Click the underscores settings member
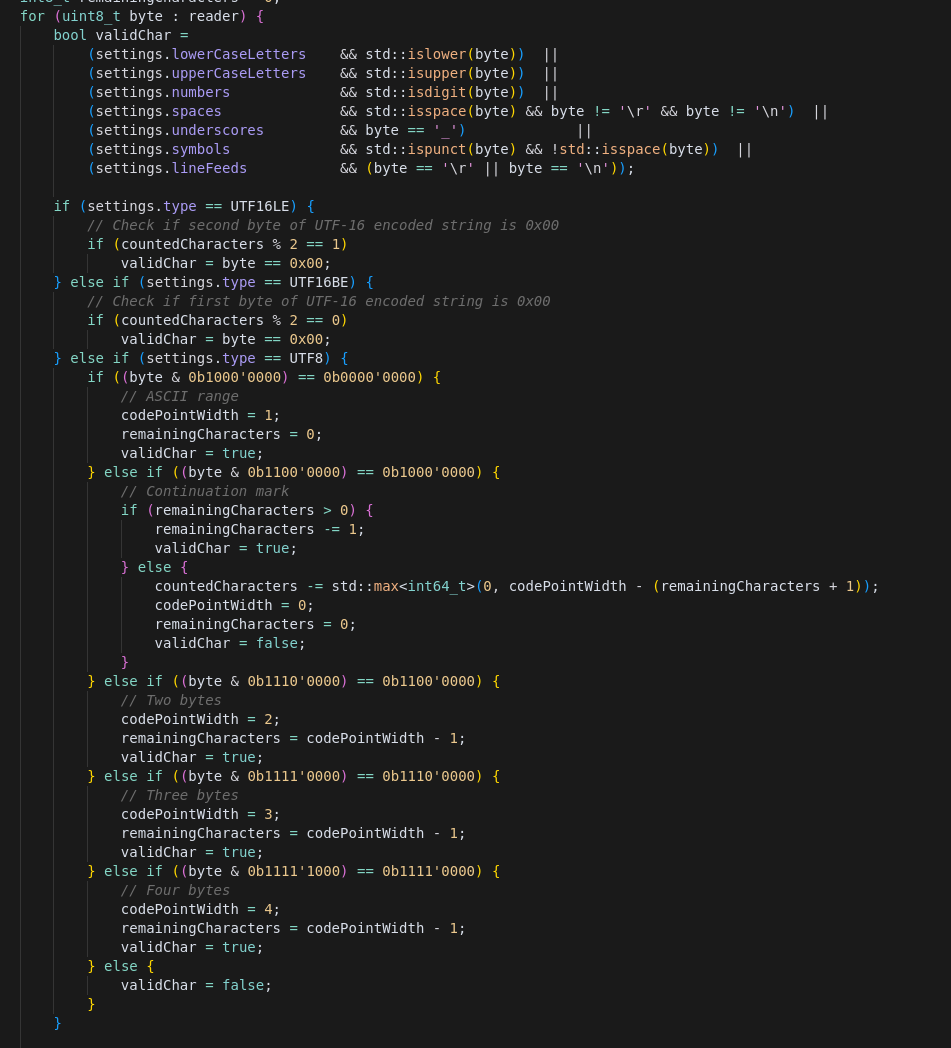The width and height of the screenshot is (951, 1048). 217,130
